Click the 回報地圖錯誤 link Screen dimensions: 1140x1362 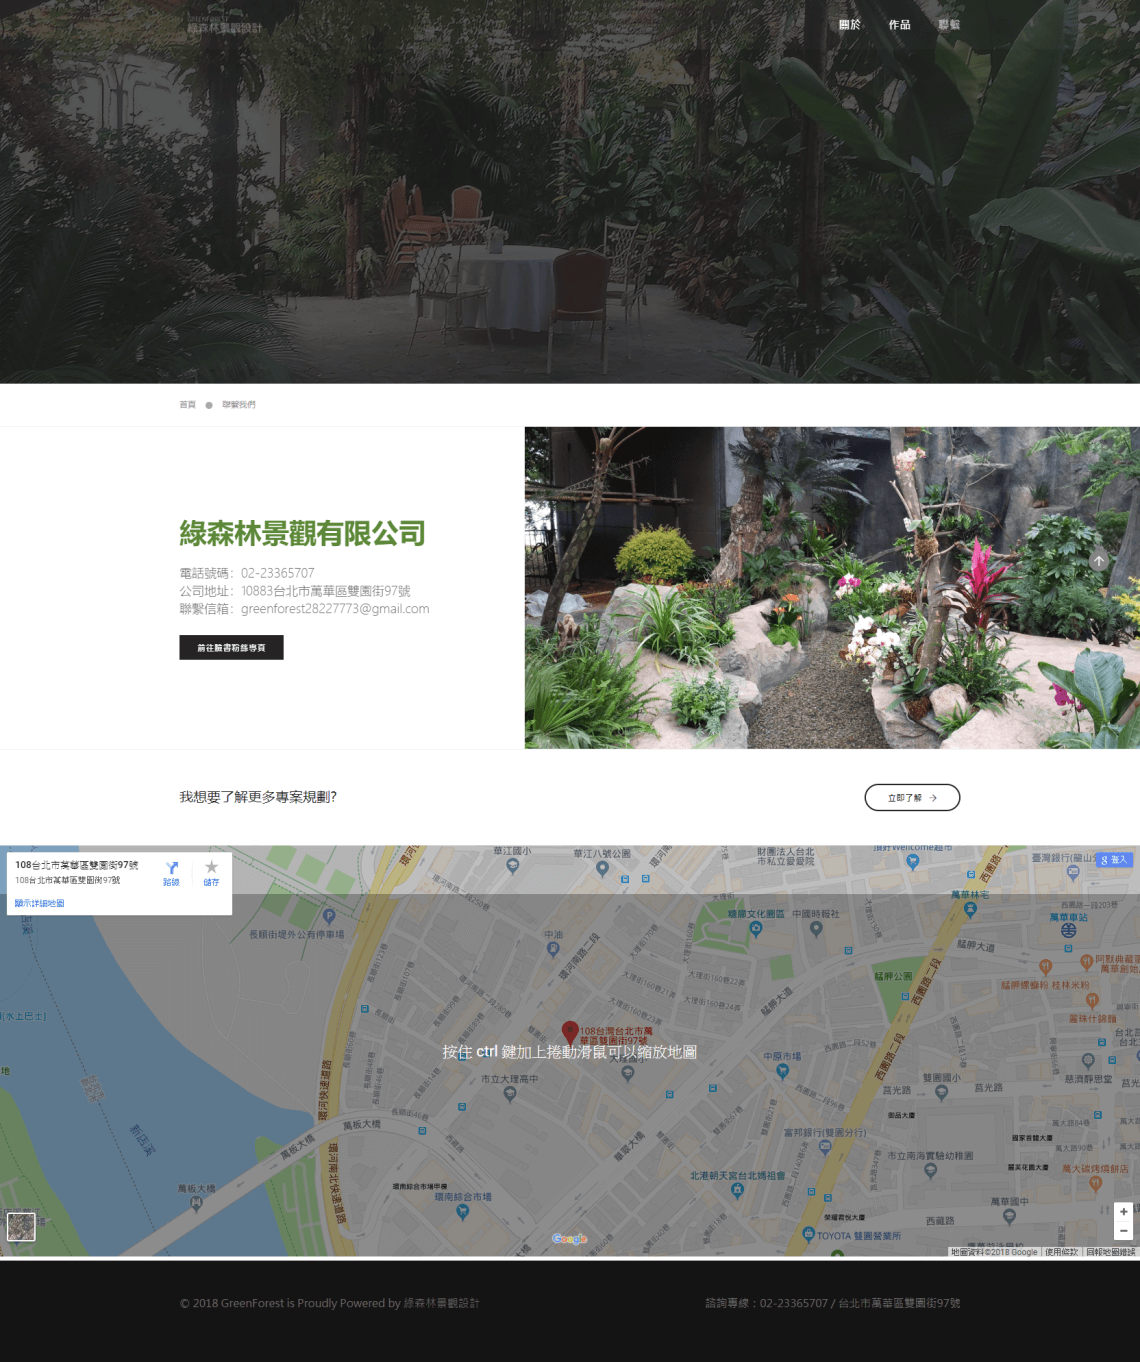tap(1110, 1252)
